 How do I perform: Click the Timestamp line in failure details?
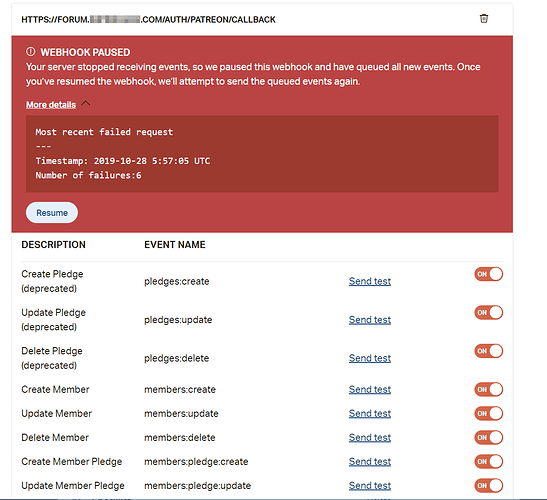click(x=123, y=161)
